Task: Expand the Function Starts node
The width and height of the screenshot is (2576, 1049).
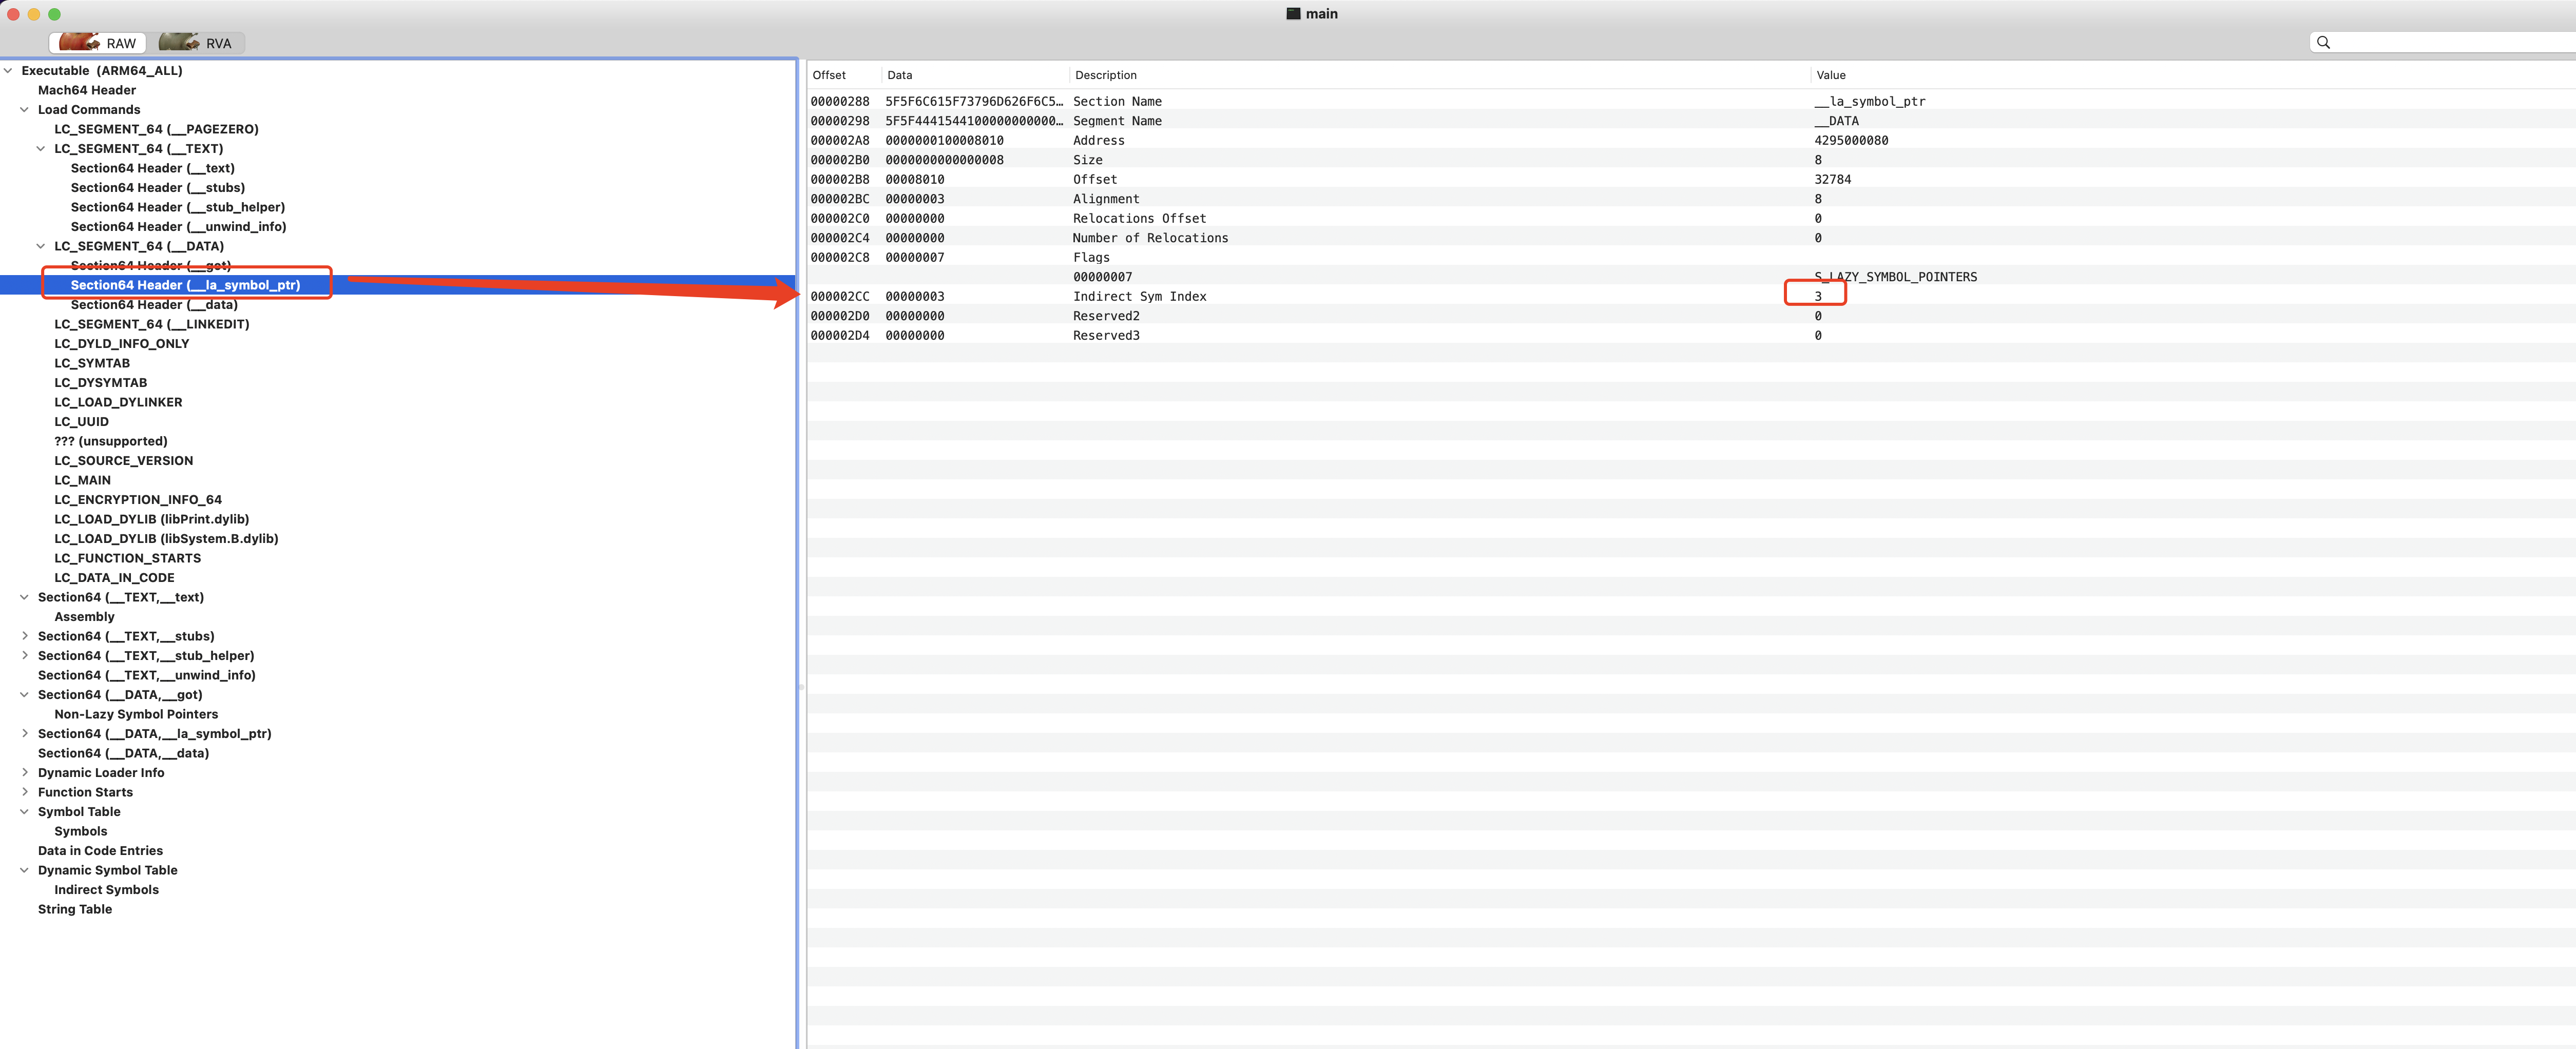Action: (25, 792)
